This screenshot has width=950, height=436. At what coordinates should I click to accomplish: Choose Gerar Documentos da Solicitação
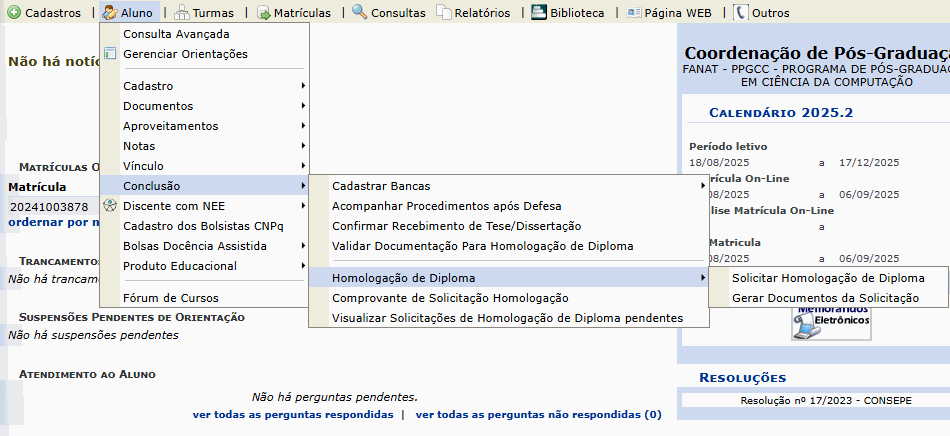(825, 298)
